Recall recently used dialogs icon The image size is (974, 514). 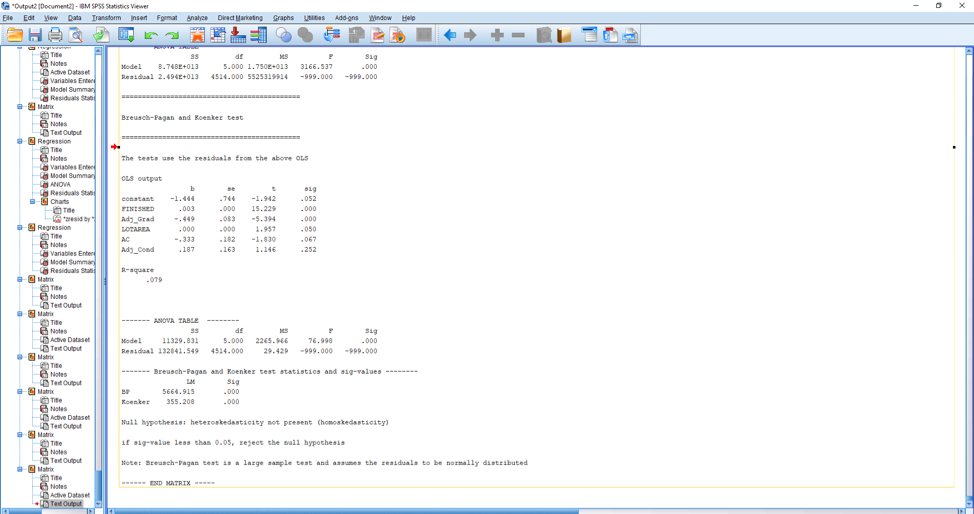coord(126,35)
